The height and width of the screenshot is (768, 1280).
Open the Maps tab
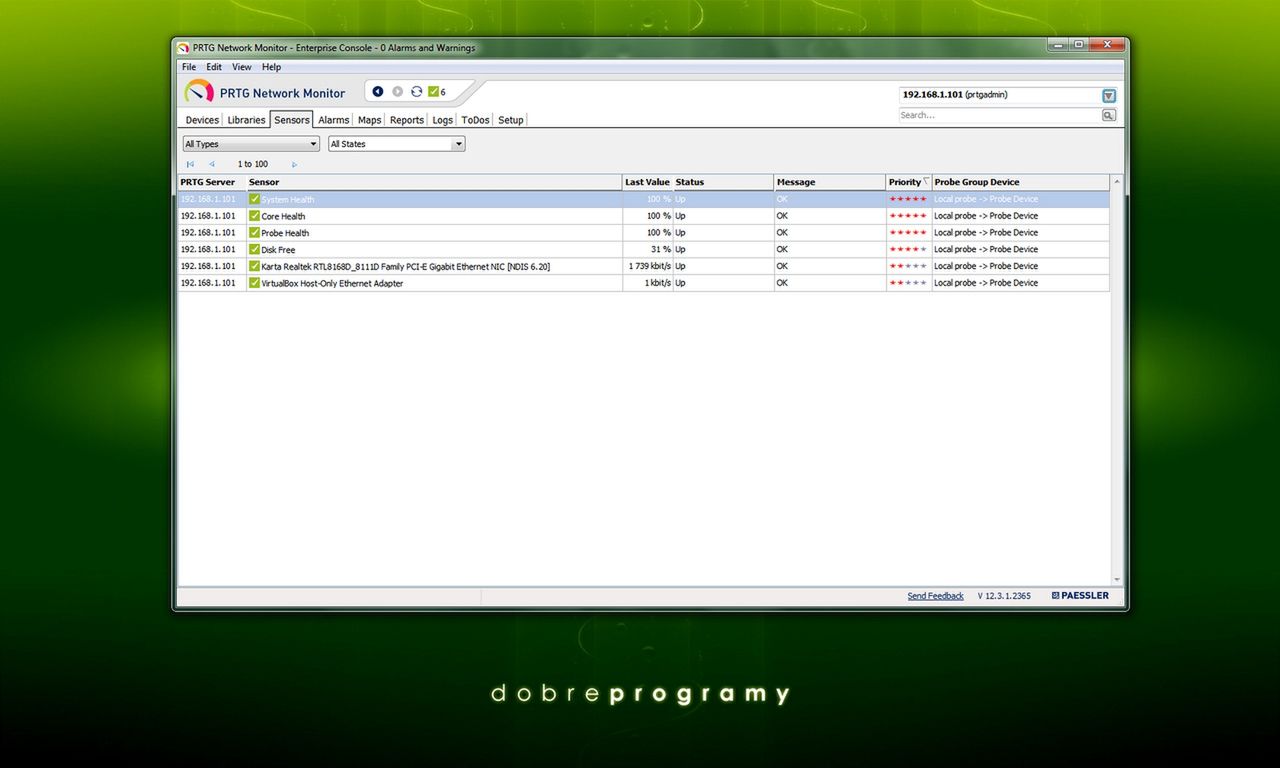[x=370, y=120]
